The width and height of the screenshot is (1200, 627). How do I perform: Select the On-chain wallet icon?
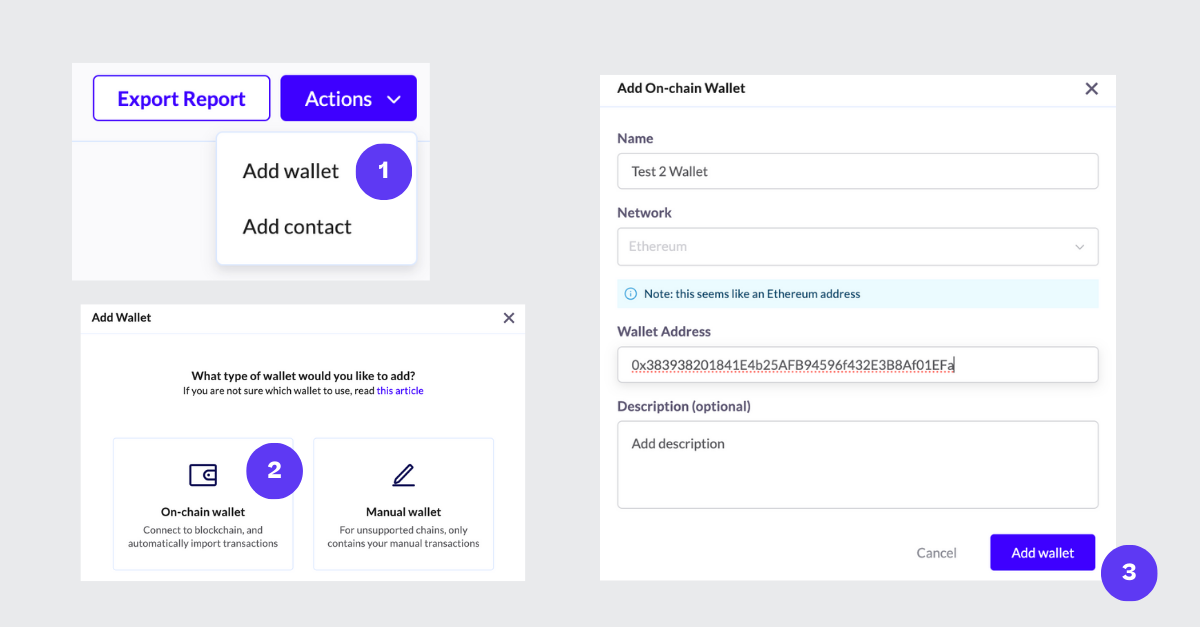tap(203, 475)
